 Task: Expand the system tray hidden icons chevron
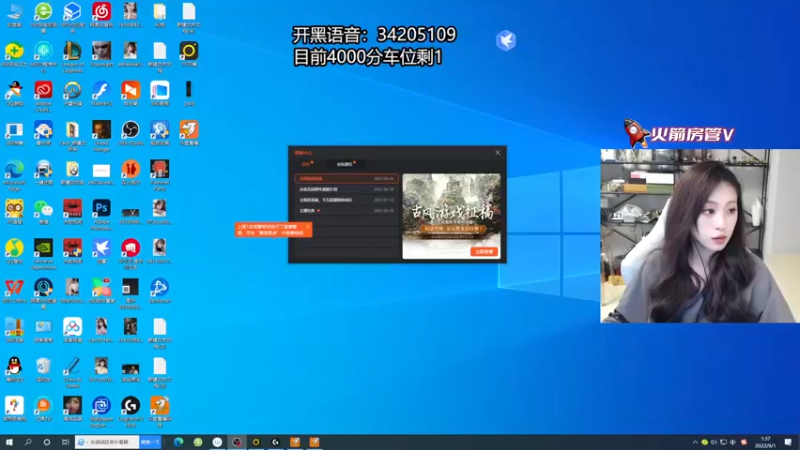pos(695,442)
